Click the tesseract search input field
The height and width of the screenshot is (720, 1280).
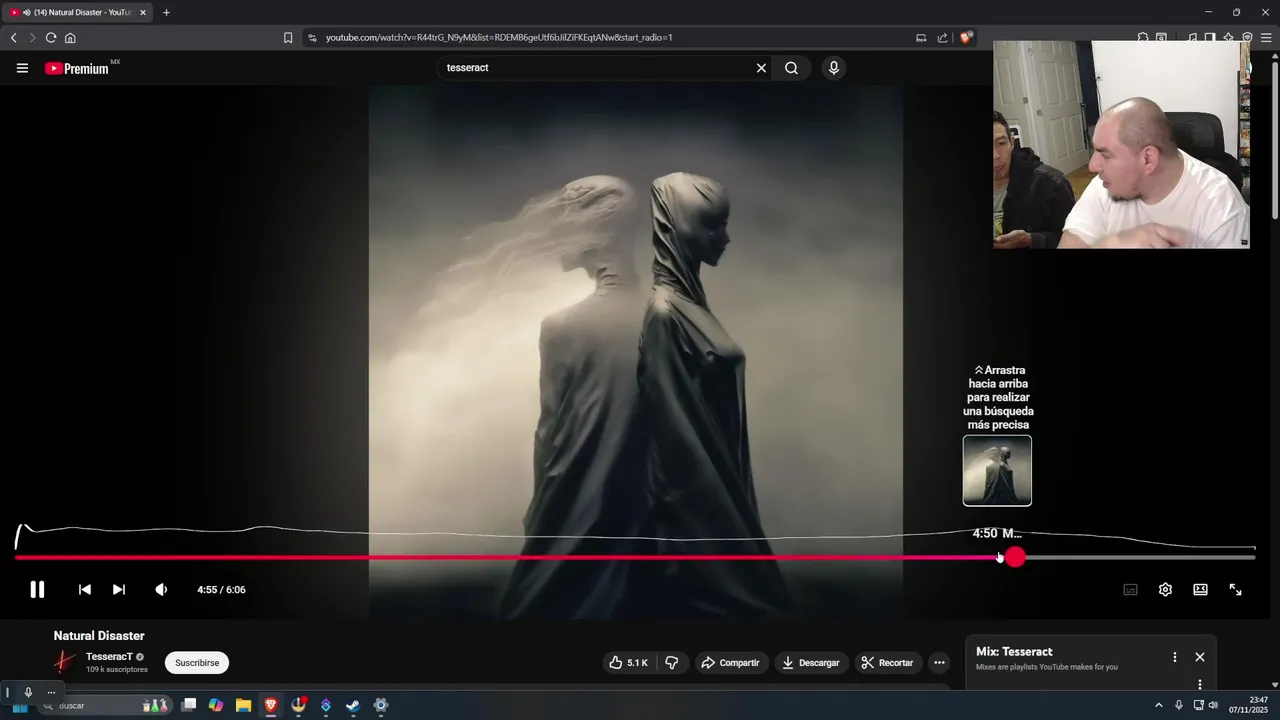pos(595,68)
